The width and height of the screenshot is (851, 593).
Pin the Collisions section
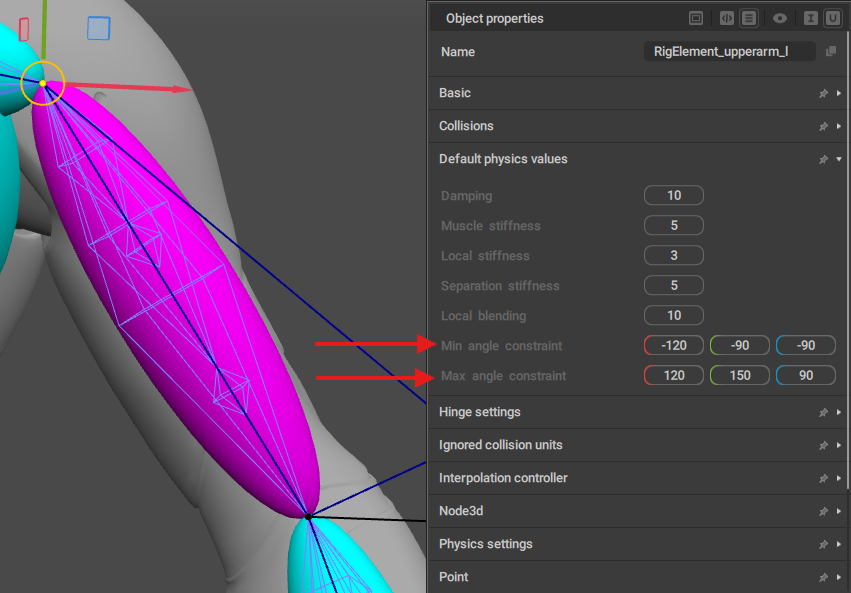[x=823, y=126]
